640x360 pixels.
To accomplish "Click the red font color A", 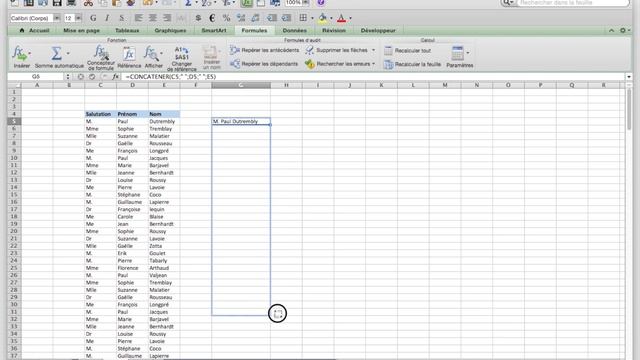I will pyautogui.click(x=342, y=18).
